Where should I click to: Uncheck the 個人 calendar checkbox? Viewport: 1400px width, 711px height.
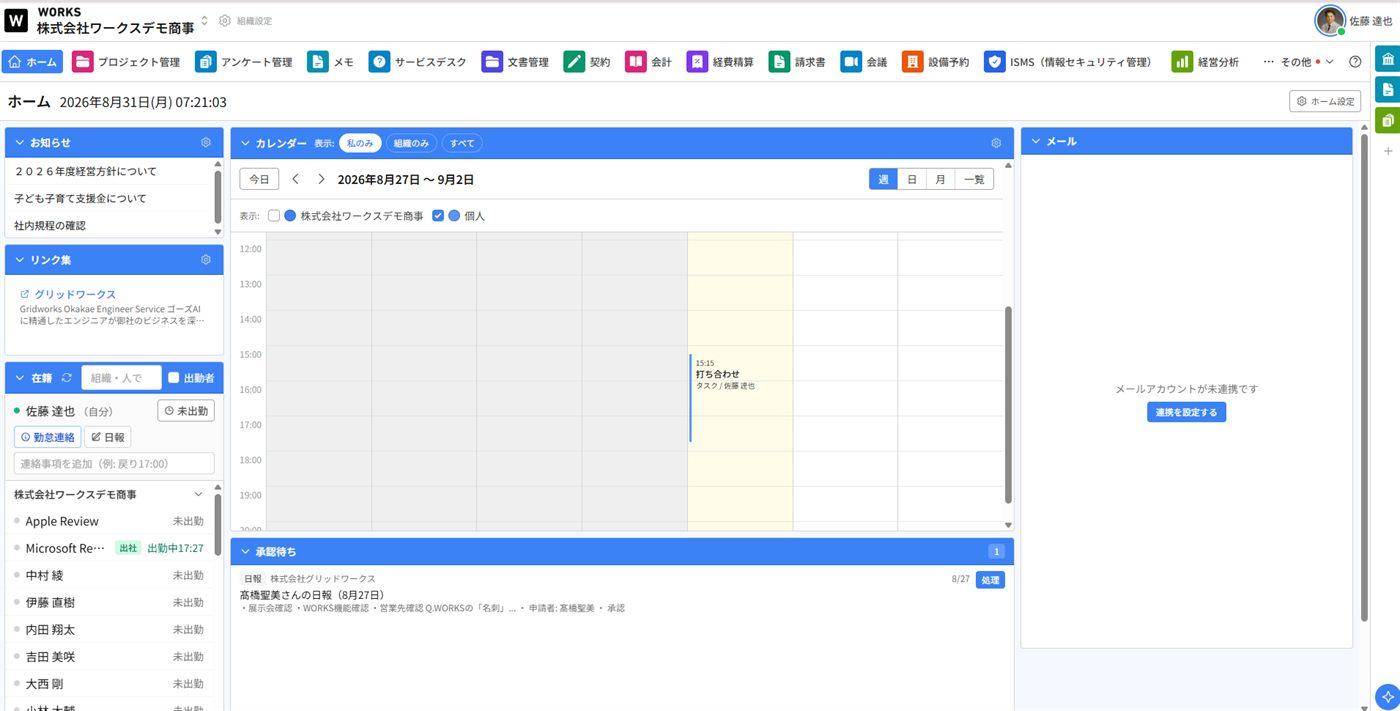pos(438,215)
